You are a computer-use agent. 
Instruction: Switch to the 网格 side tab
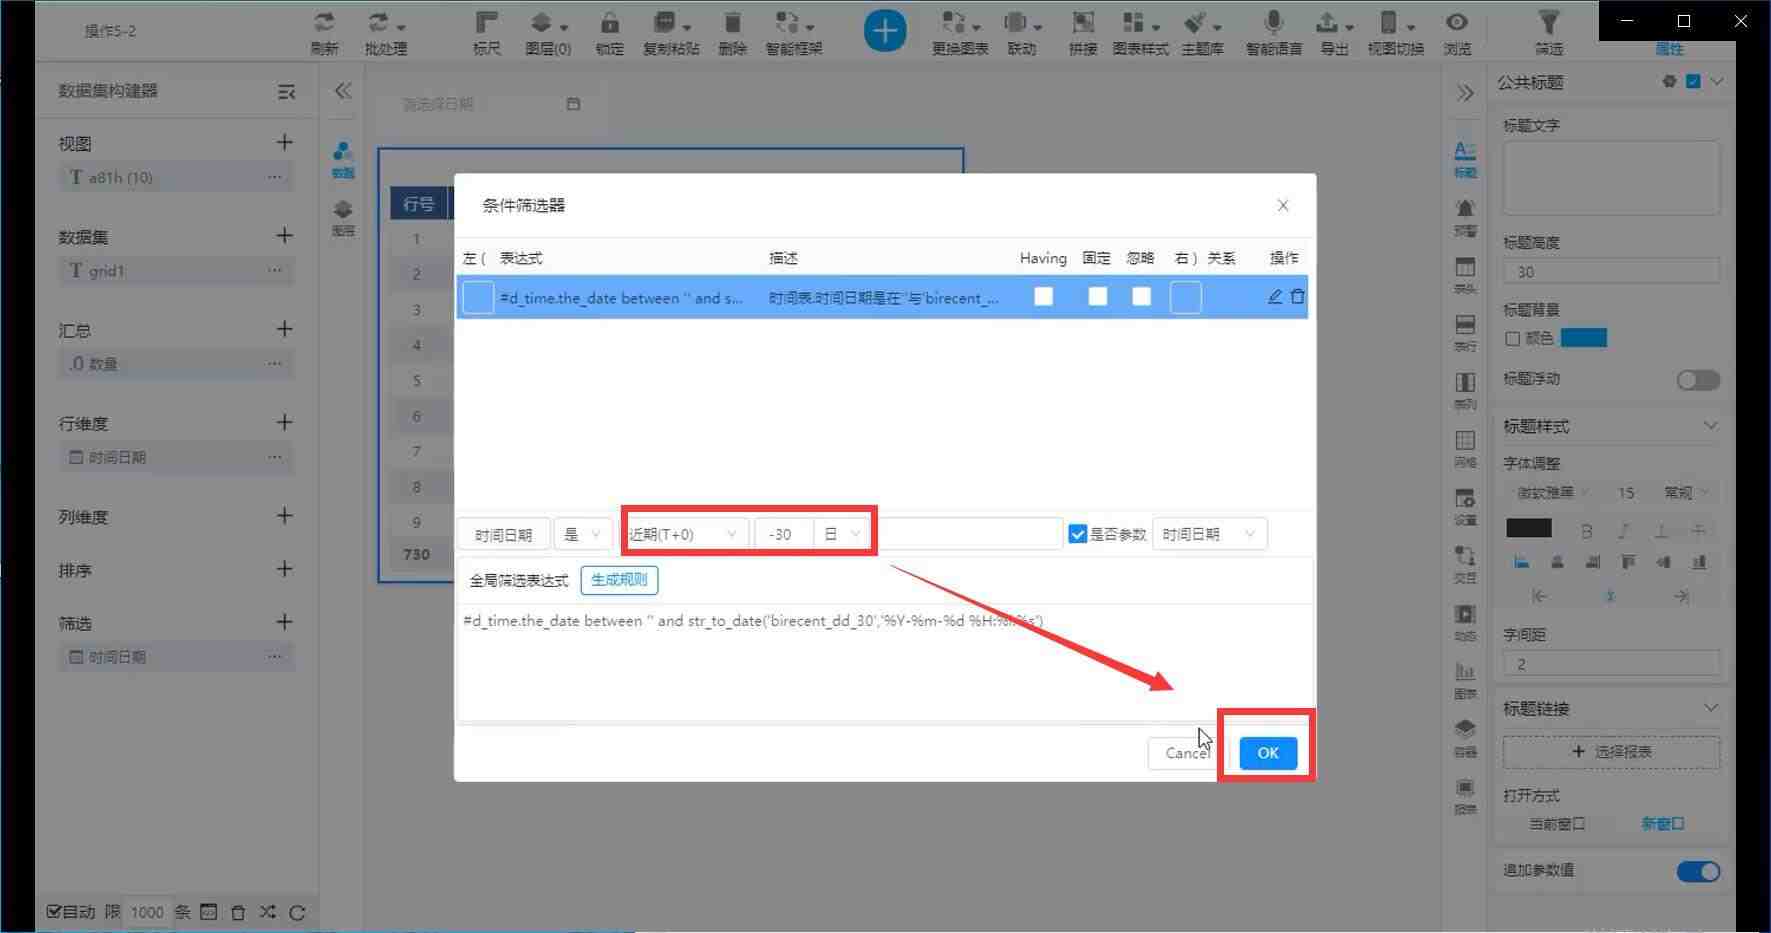click(x=1465, y=449)
